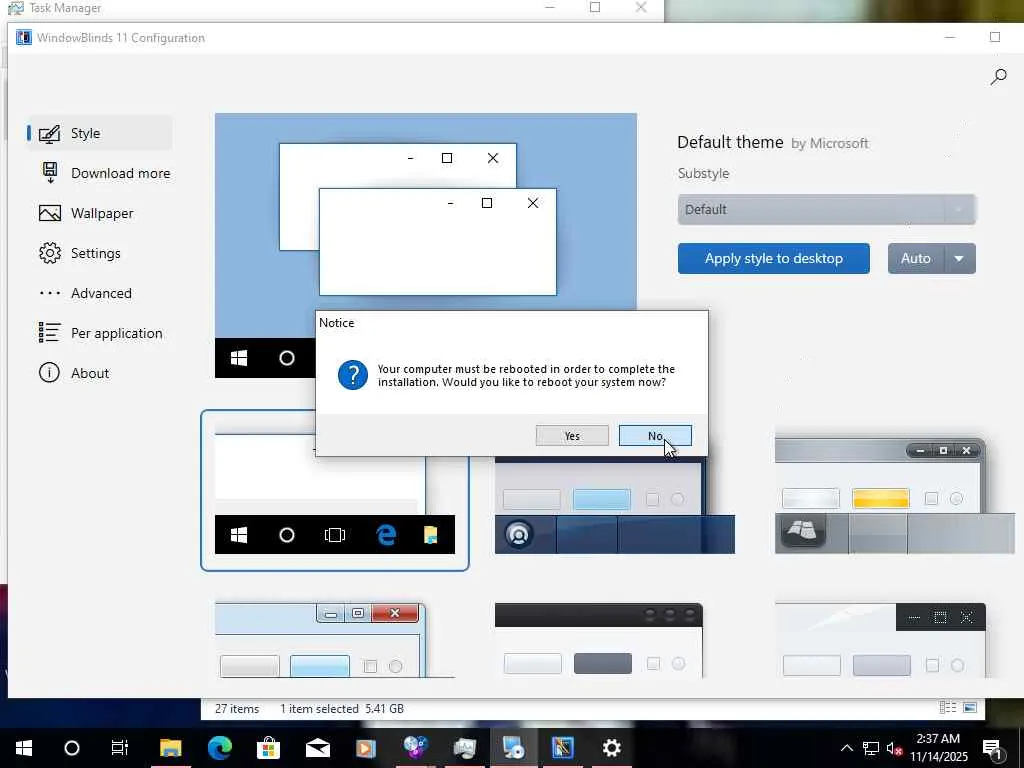Click the Cortana circle on taskbar

pyautogui.click(x=72, y=748)
